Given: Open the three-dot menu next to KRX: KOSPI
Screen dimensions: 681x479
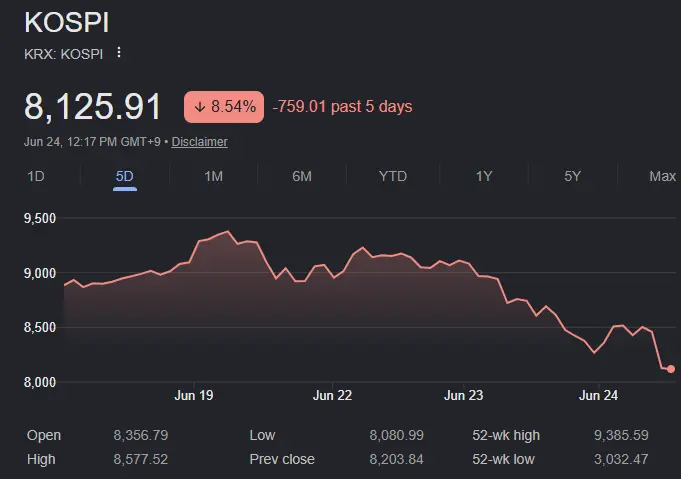Looking at the screenshot, I should 119,53.
